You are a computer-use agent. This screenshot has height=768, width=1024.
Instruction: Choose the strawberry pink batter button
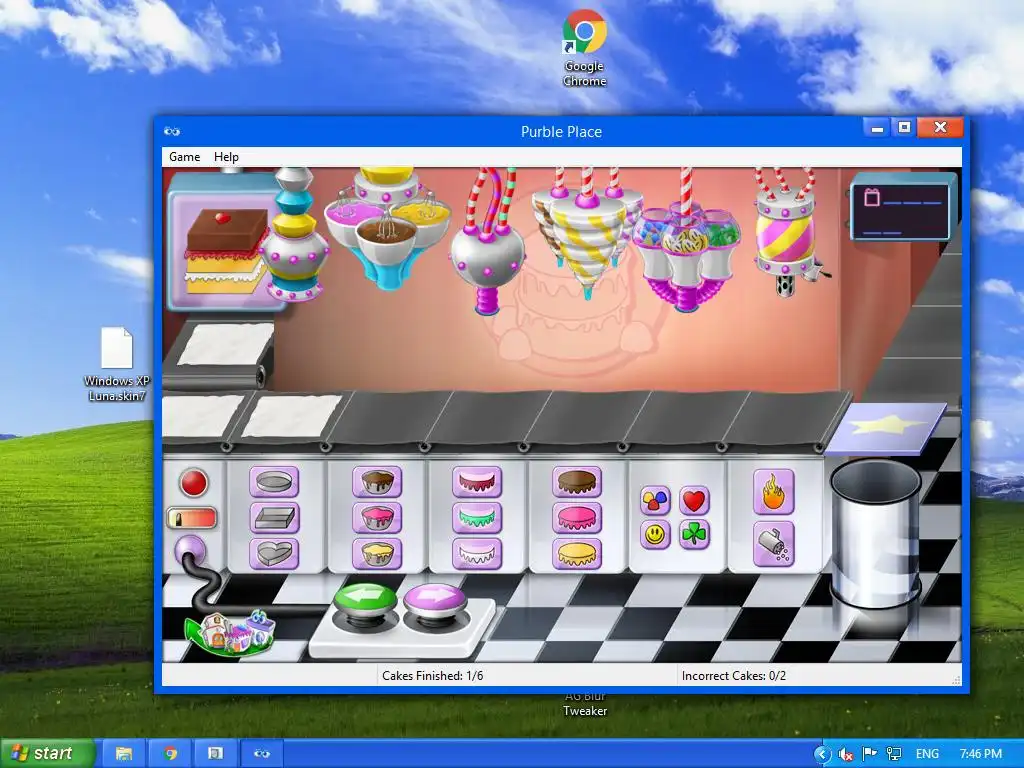[x=377, y=518]
